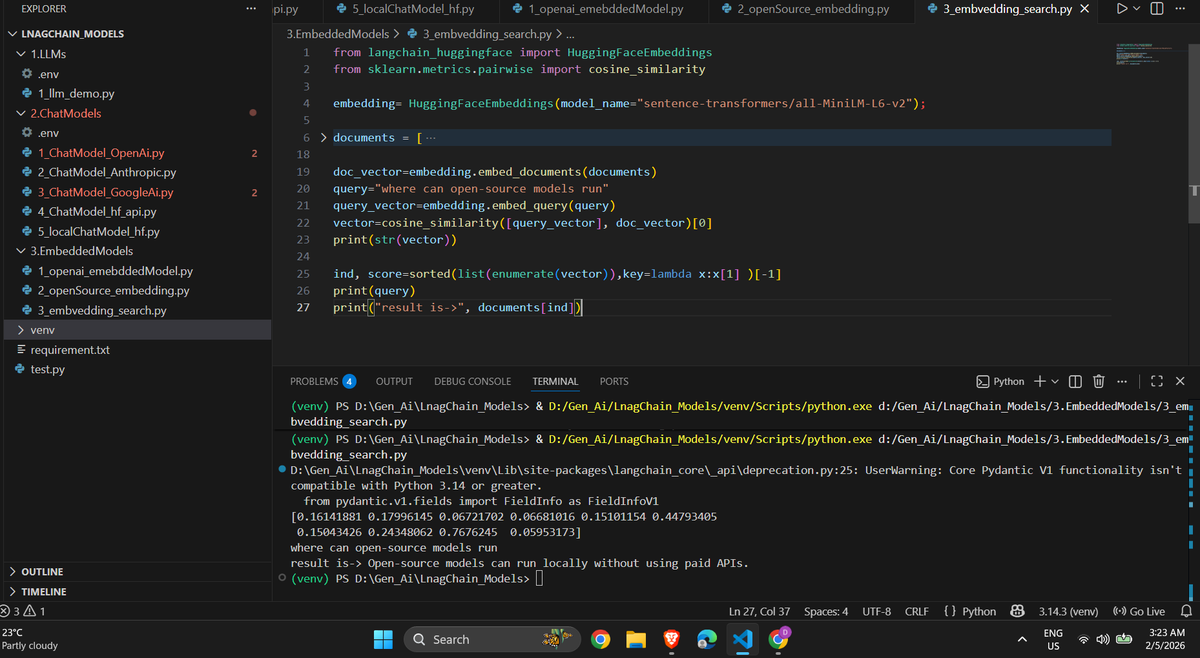The image size is (1200, 658).
Task: Open File Explorer from the taskbar
Action: (x=636, y=639)
